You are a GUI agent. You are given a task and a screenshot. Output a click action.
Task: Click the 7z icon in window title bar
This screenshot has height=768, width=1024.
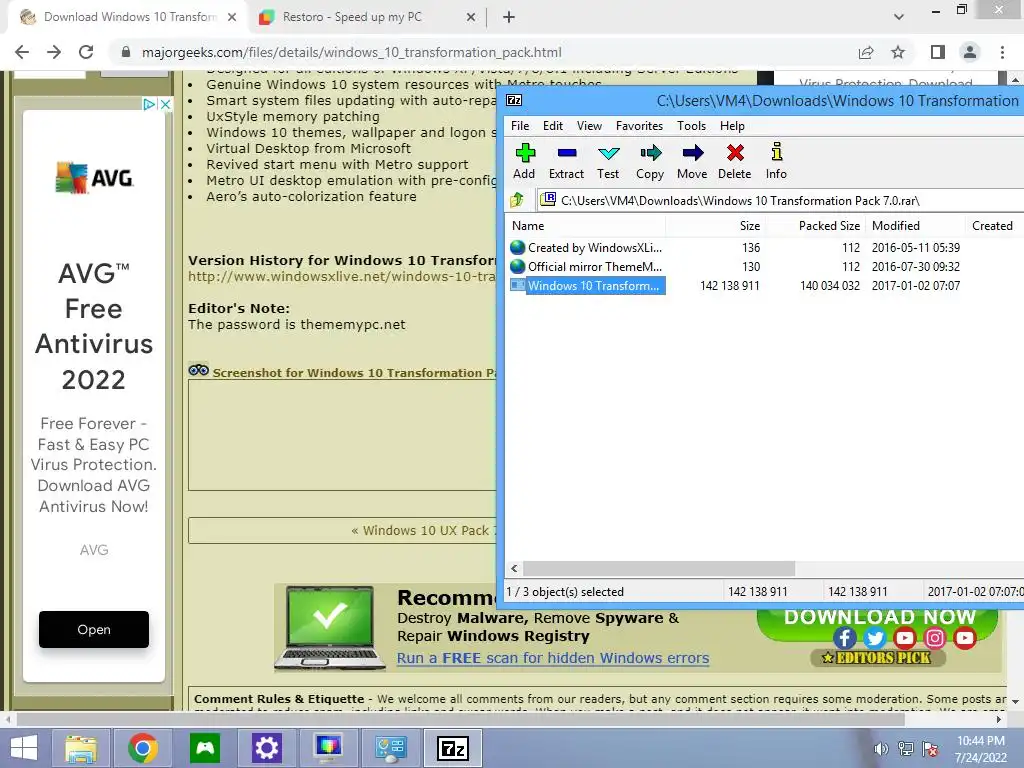tap(515, 100)
